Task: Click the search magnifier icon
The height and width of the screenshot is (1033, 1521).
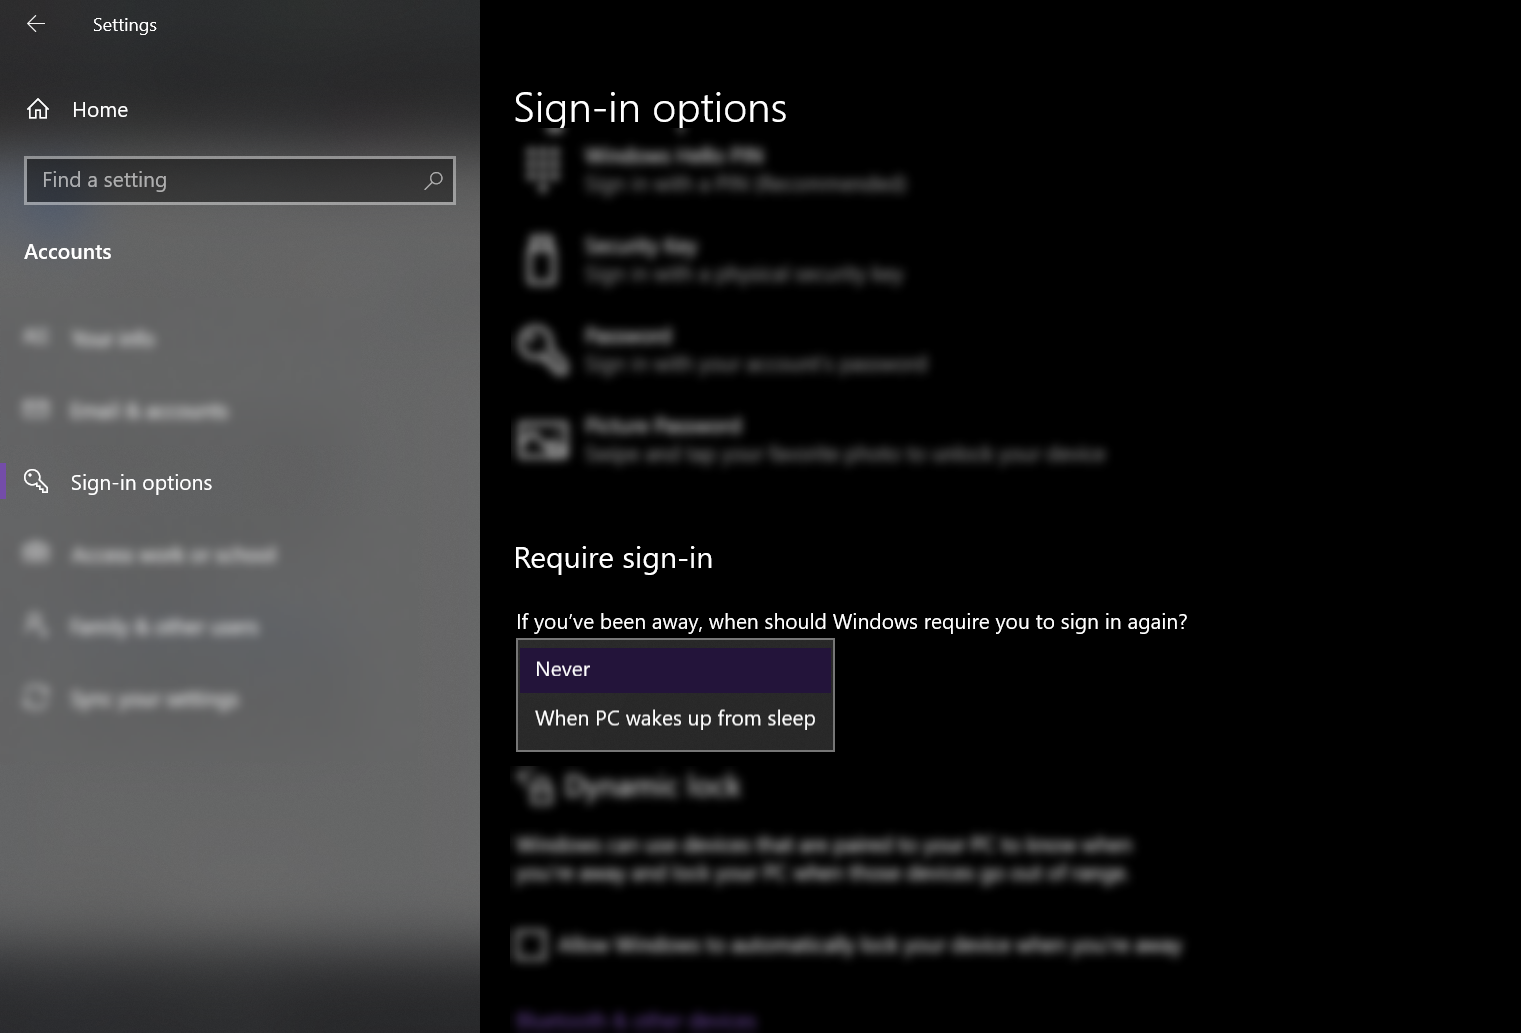Action: [433, 180]
